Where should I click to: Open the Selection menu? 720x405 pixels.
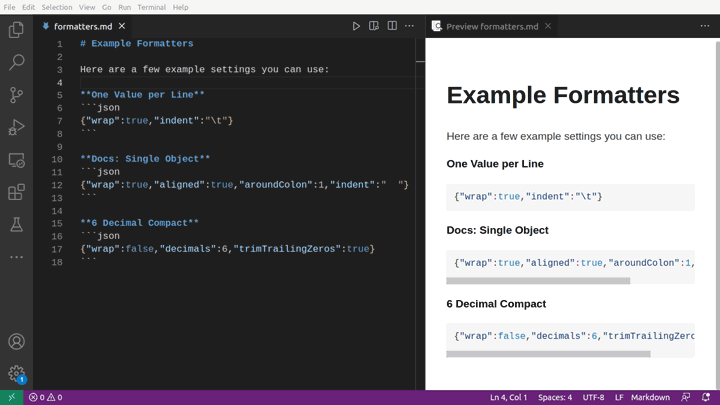56,7
